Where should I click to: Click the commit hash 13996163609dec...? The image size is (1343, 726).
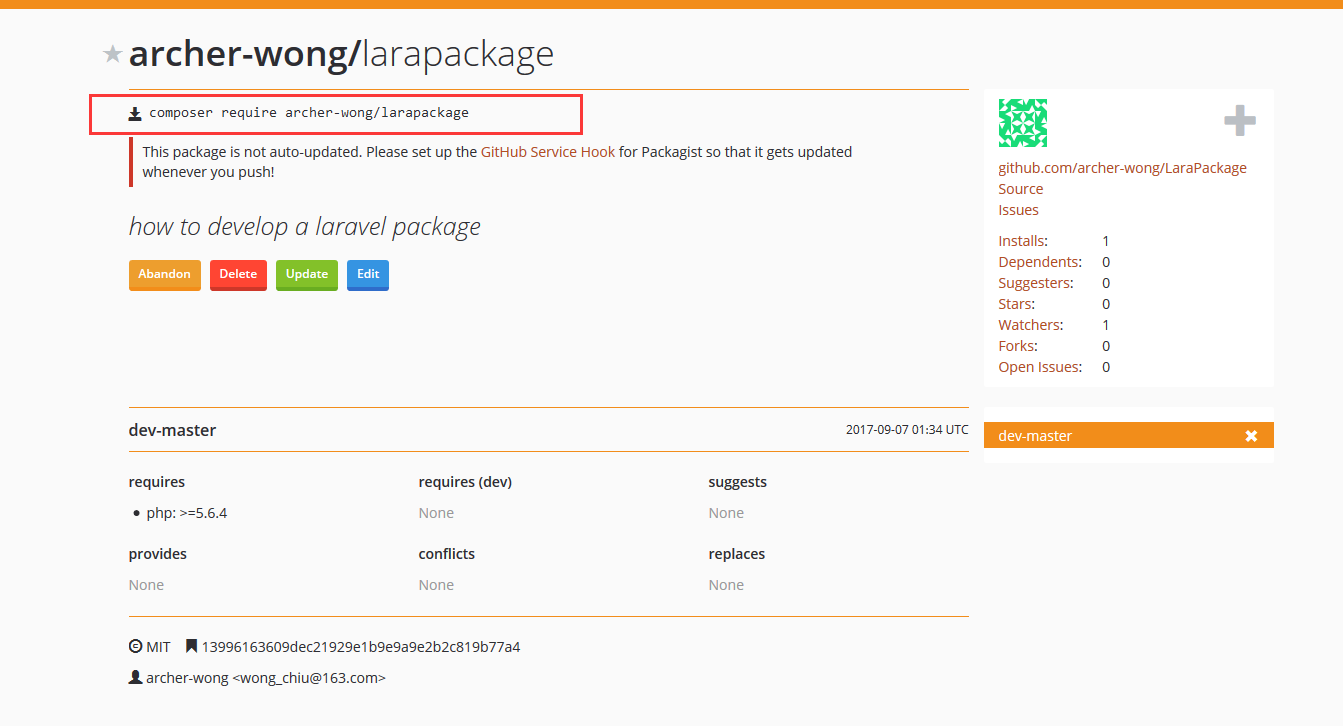(361, 647)
